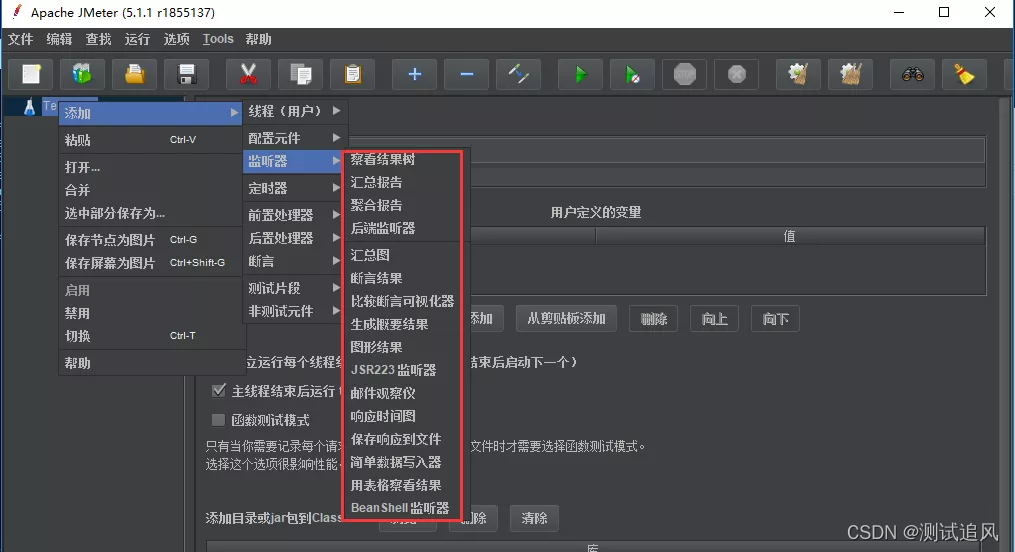
Task: Open the 查找 menu
Action: tap(98, 39)
